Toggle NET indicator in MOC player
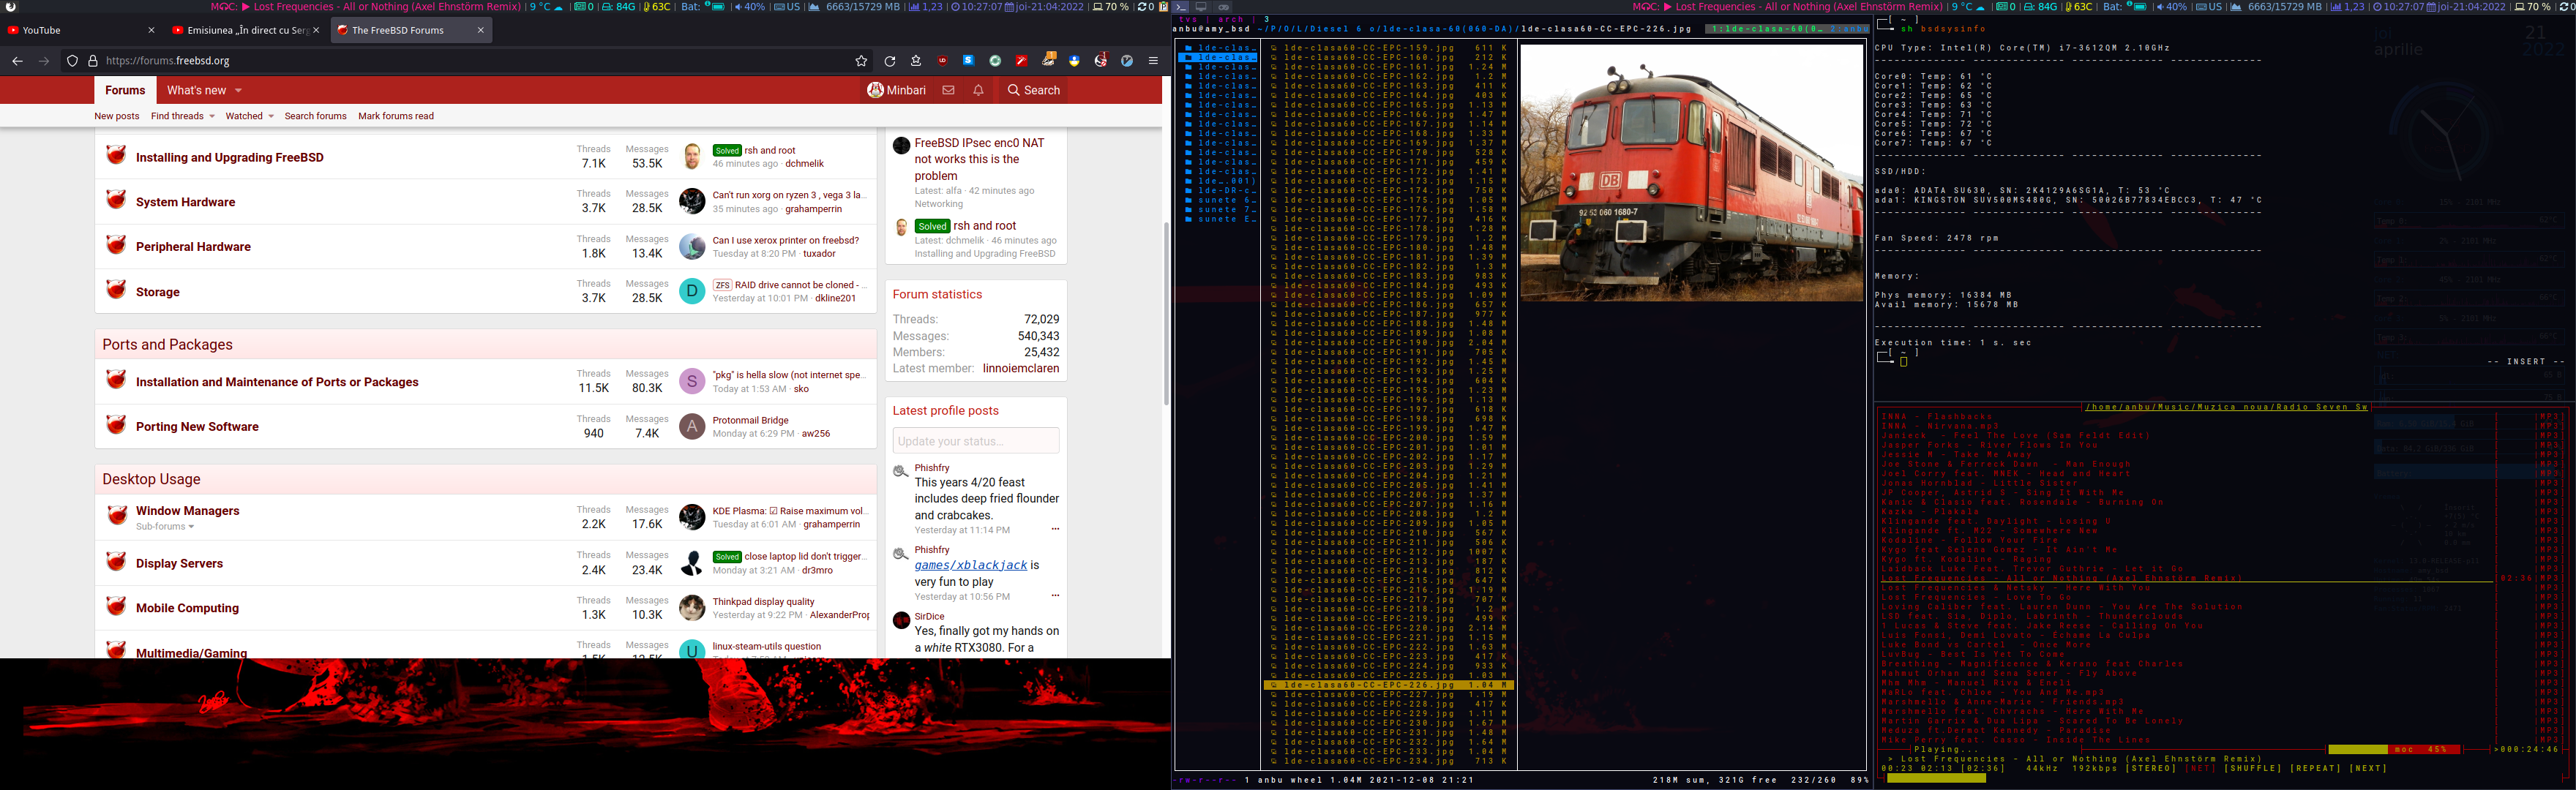This screenshot has width=2576, height=790. [2200, 768]
